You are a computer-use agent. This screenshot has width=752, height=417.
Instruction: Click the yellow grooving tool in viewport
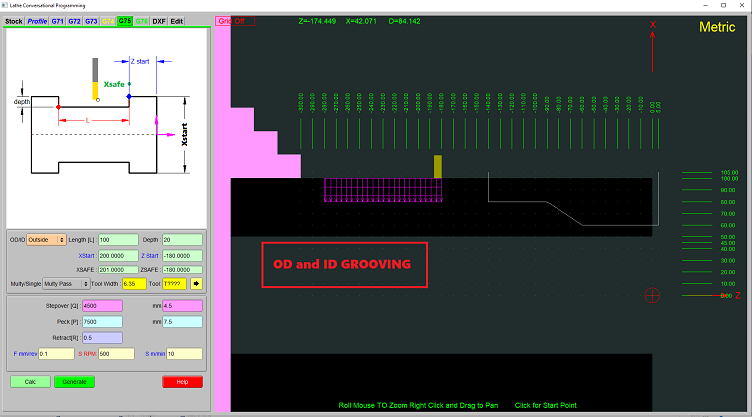437,166
